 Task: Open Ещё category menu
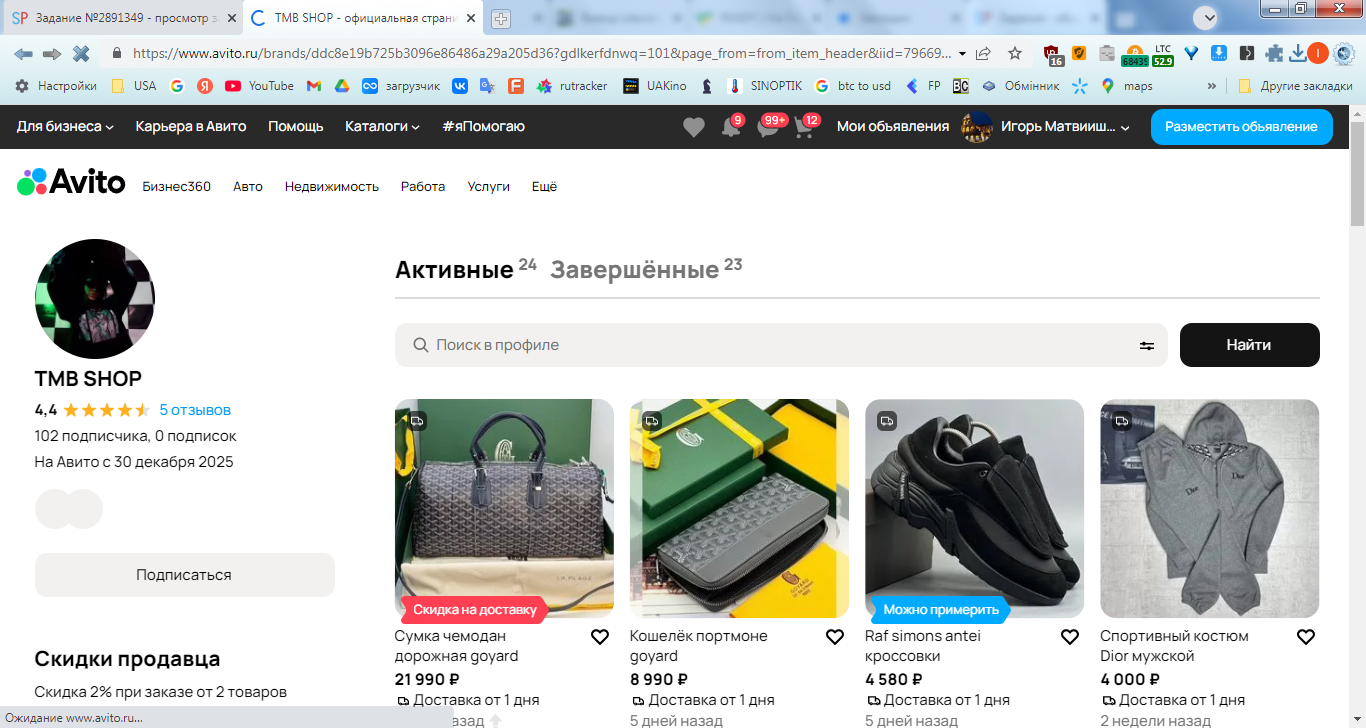(x=544, y=186)
